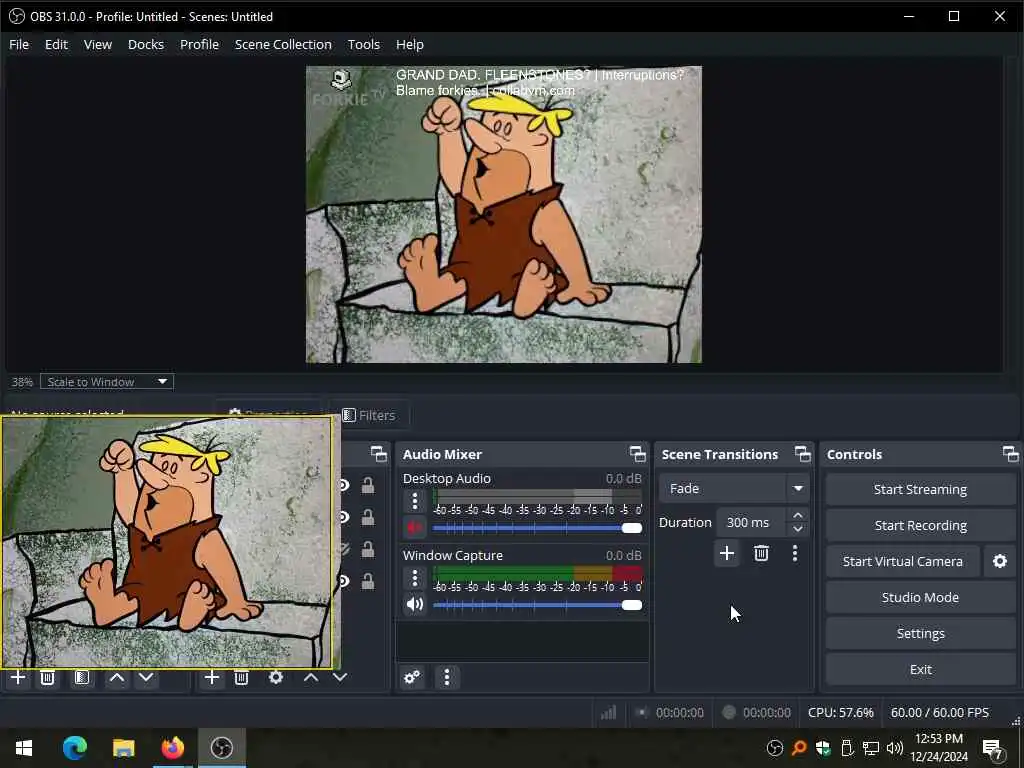This screenshot has height=768, width=1024.
Task: Add a new scene transition
Action: click(727, 554)
